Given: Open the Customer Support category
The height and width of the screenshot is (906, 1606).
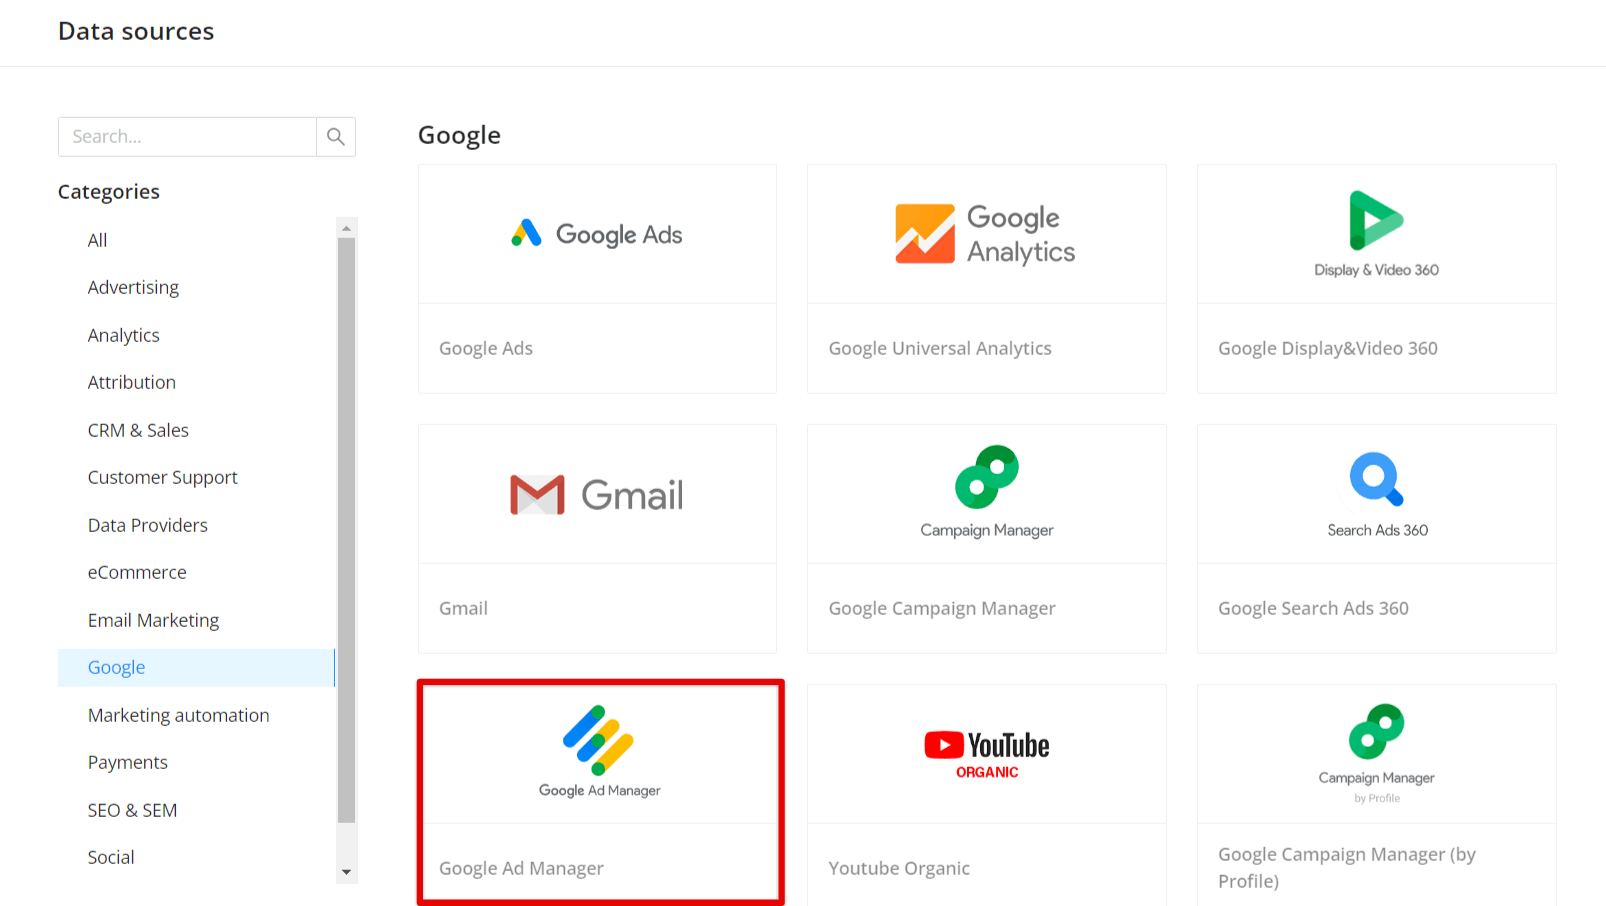Looking at the screenshot, I should 162,477.
